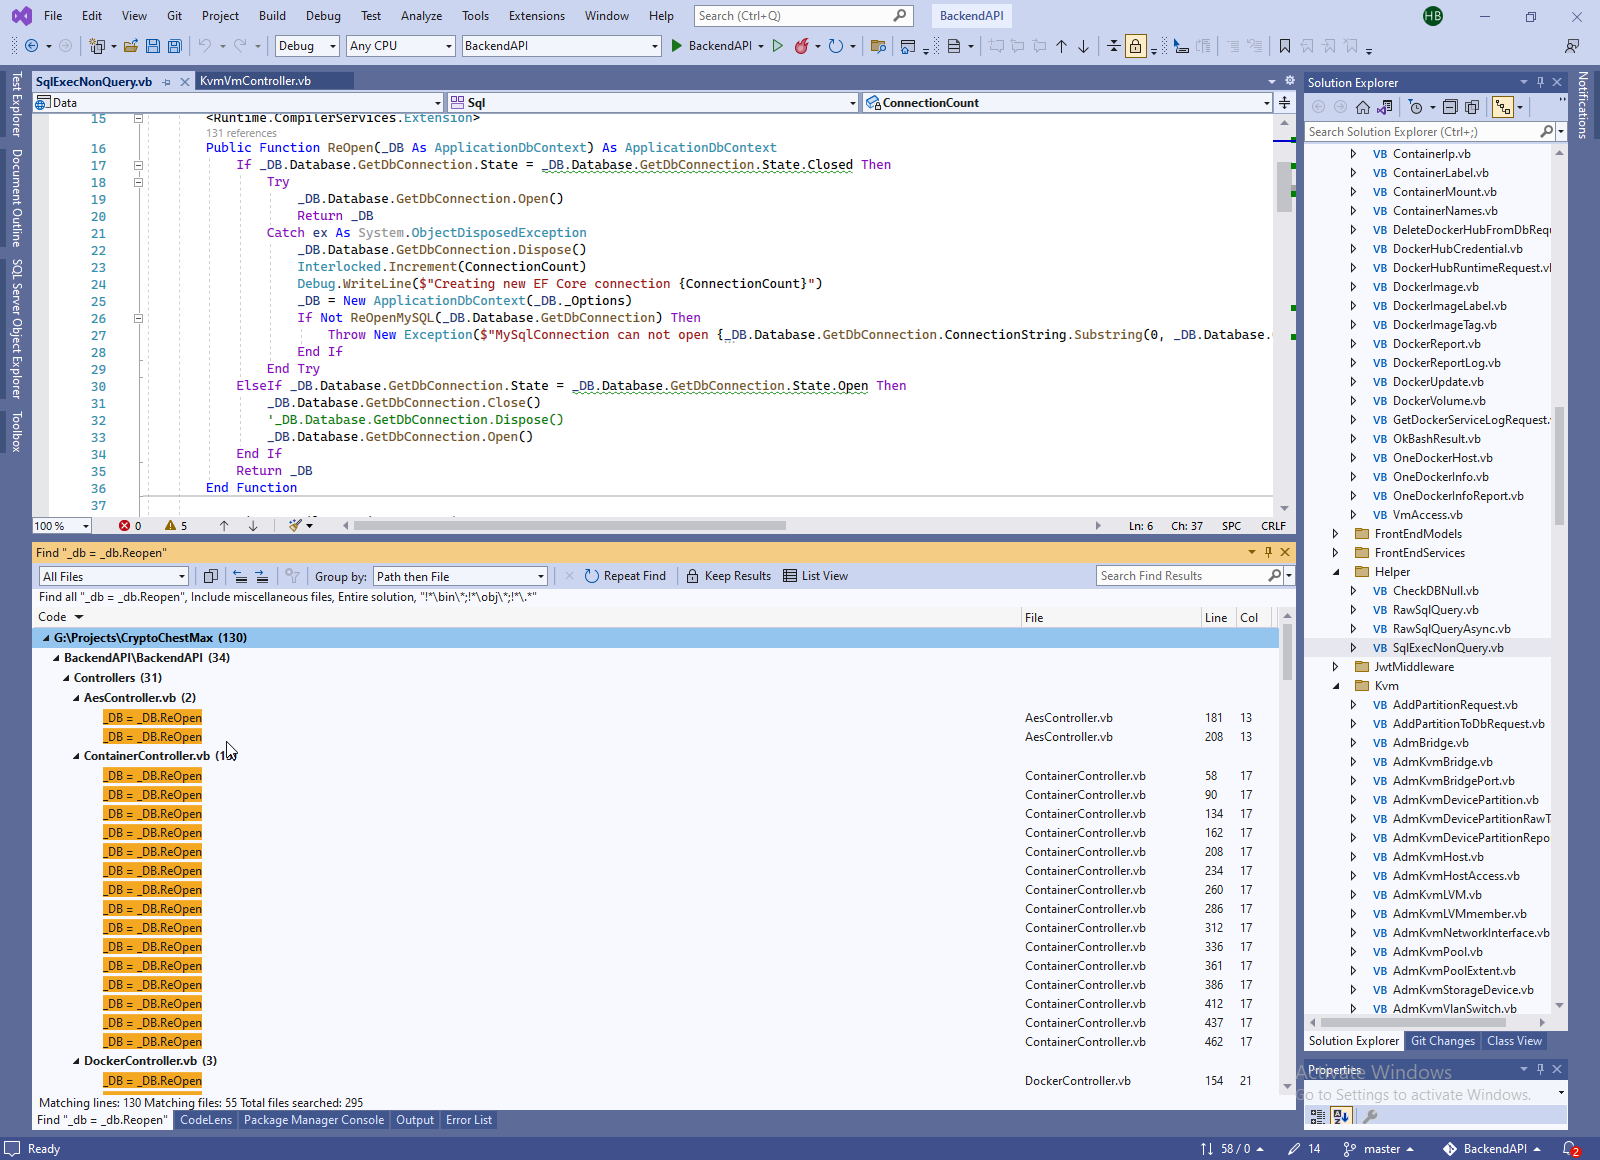Click the bookmark icon in toolbar

pyautogui.click(x=1285, y=46)
